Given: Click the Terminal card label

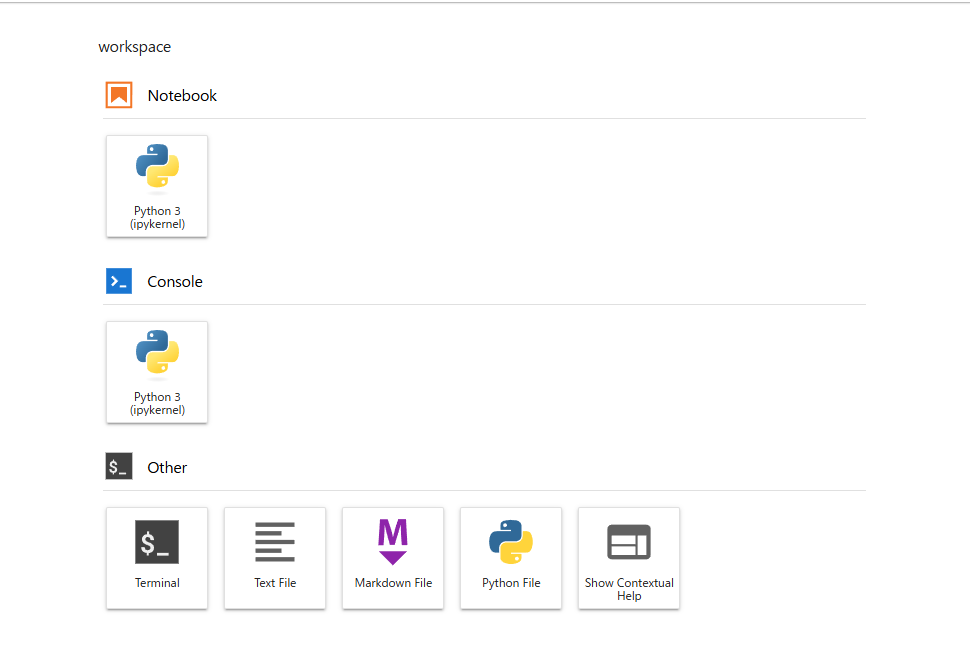Looking at the screenshot, I should click(x=157, y=583).
